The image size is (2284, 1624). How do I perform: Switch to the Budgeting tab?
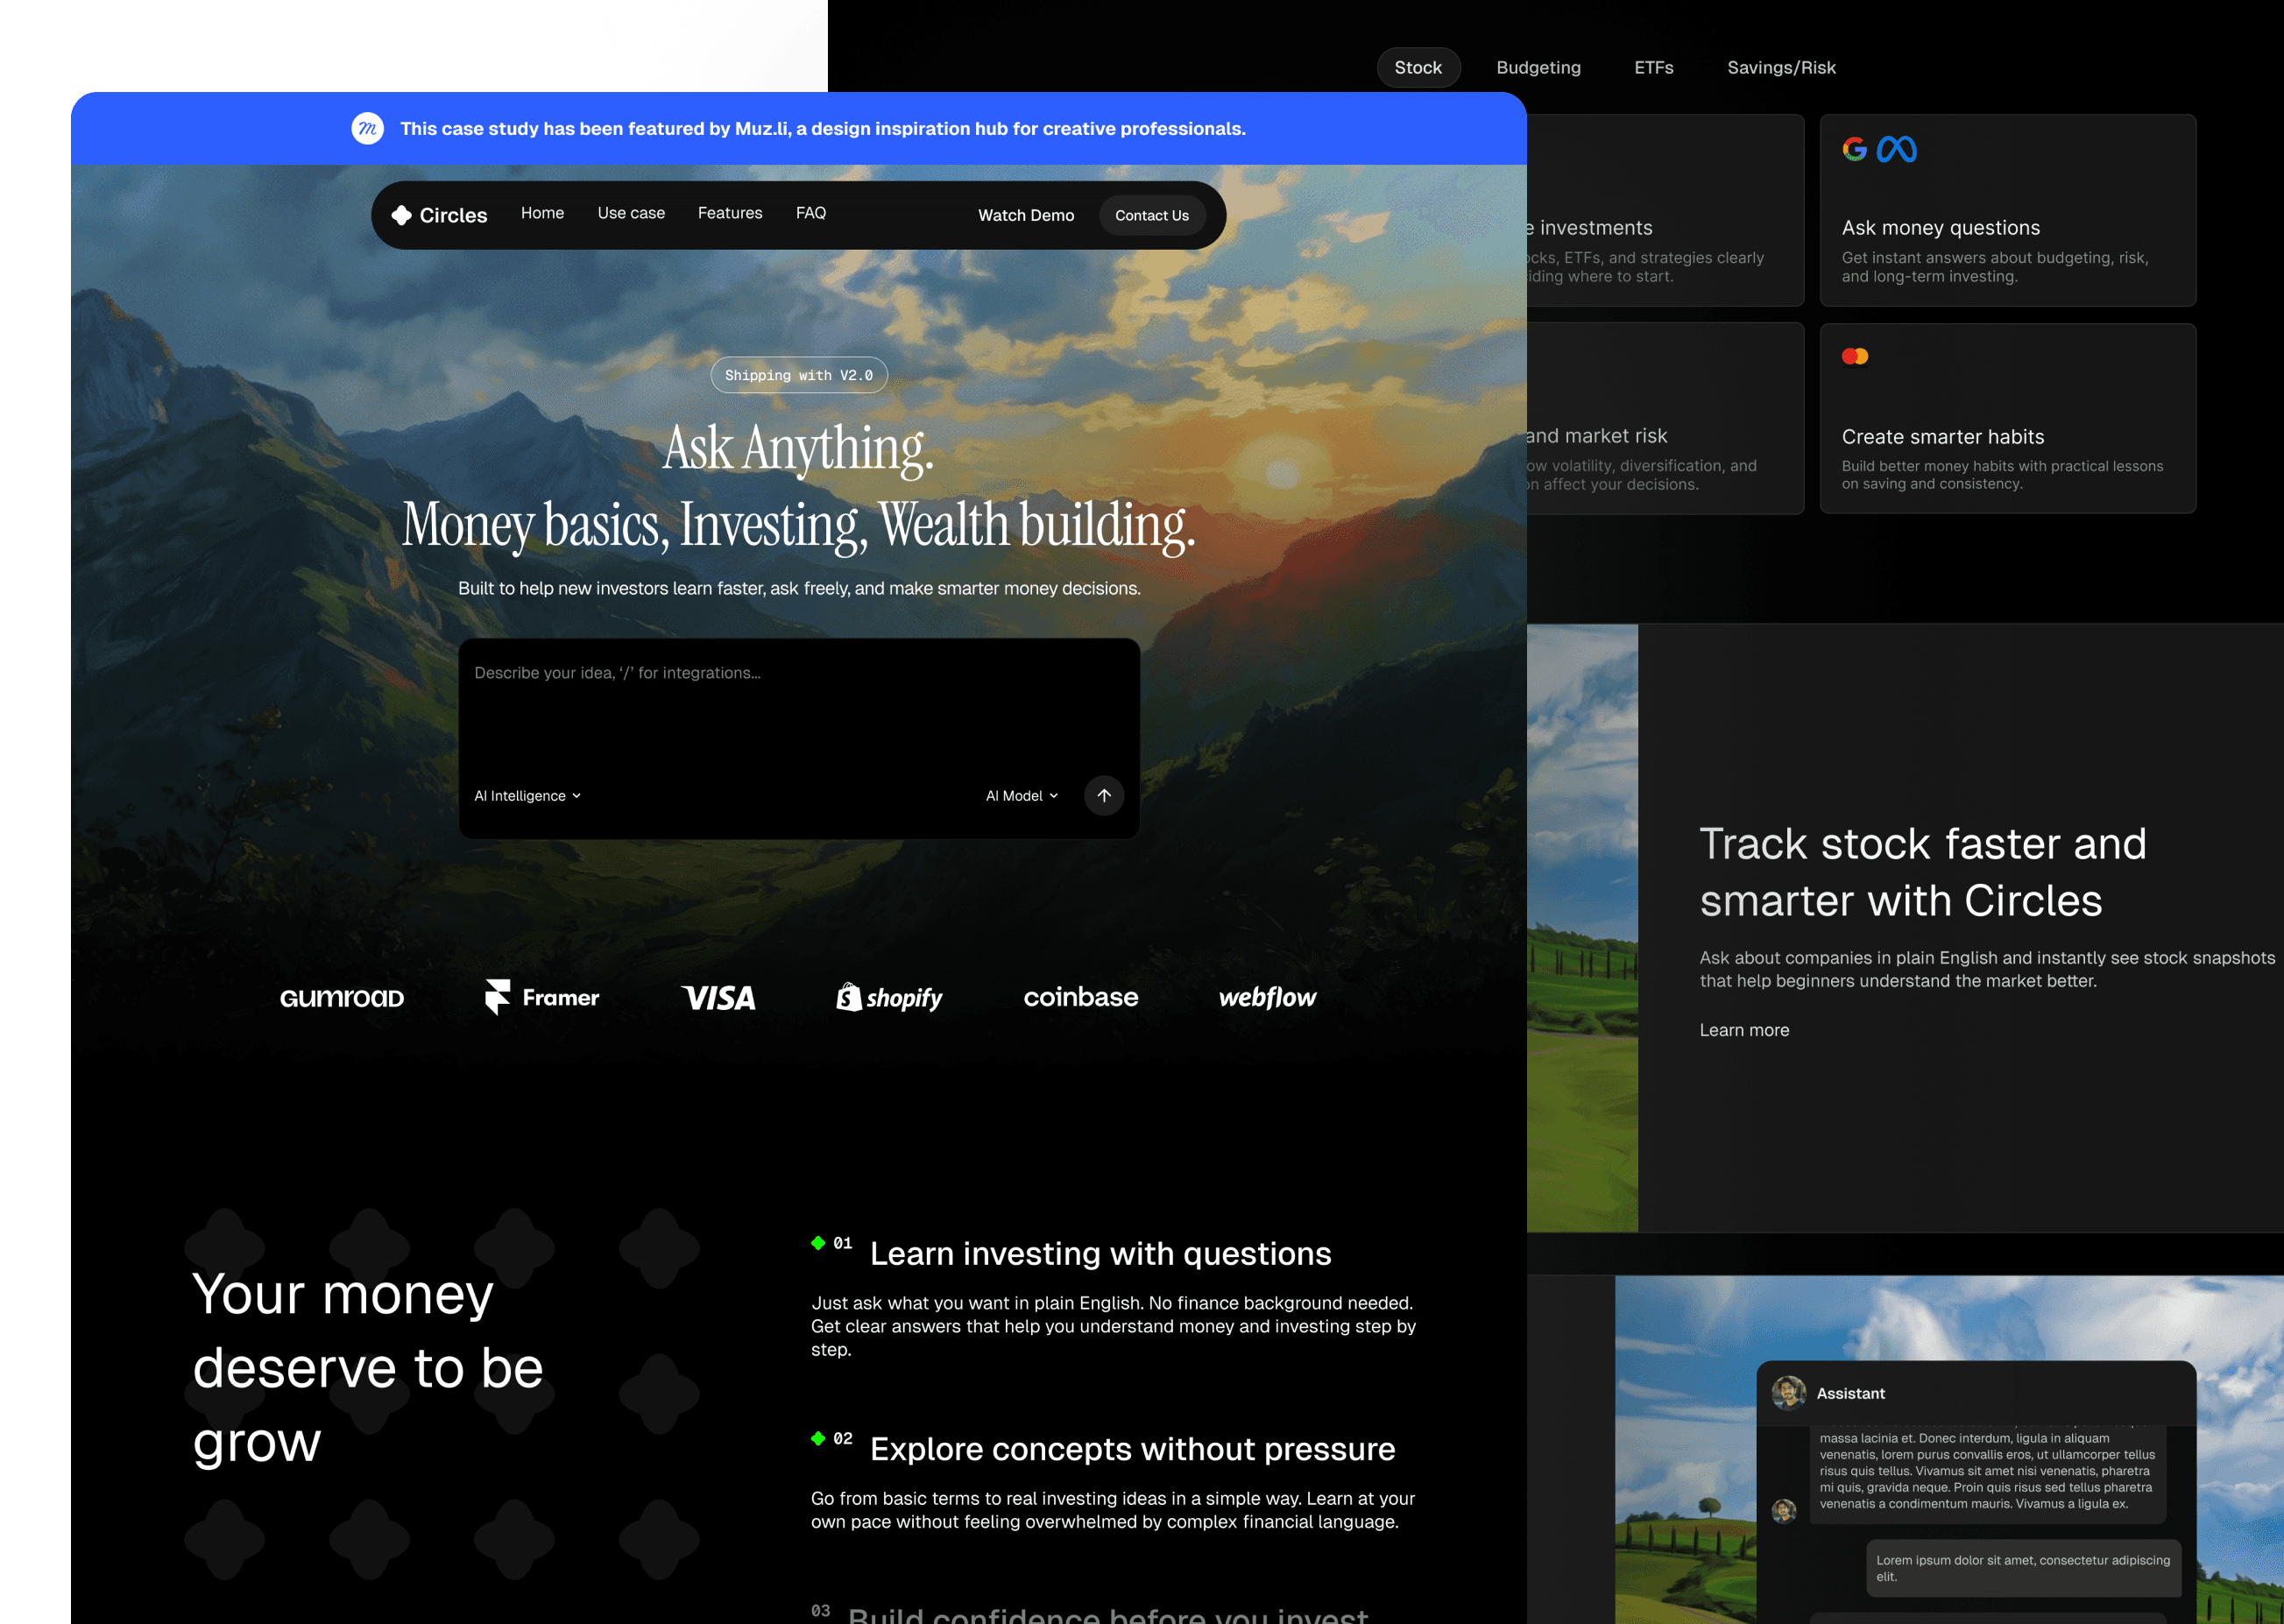1538,68
